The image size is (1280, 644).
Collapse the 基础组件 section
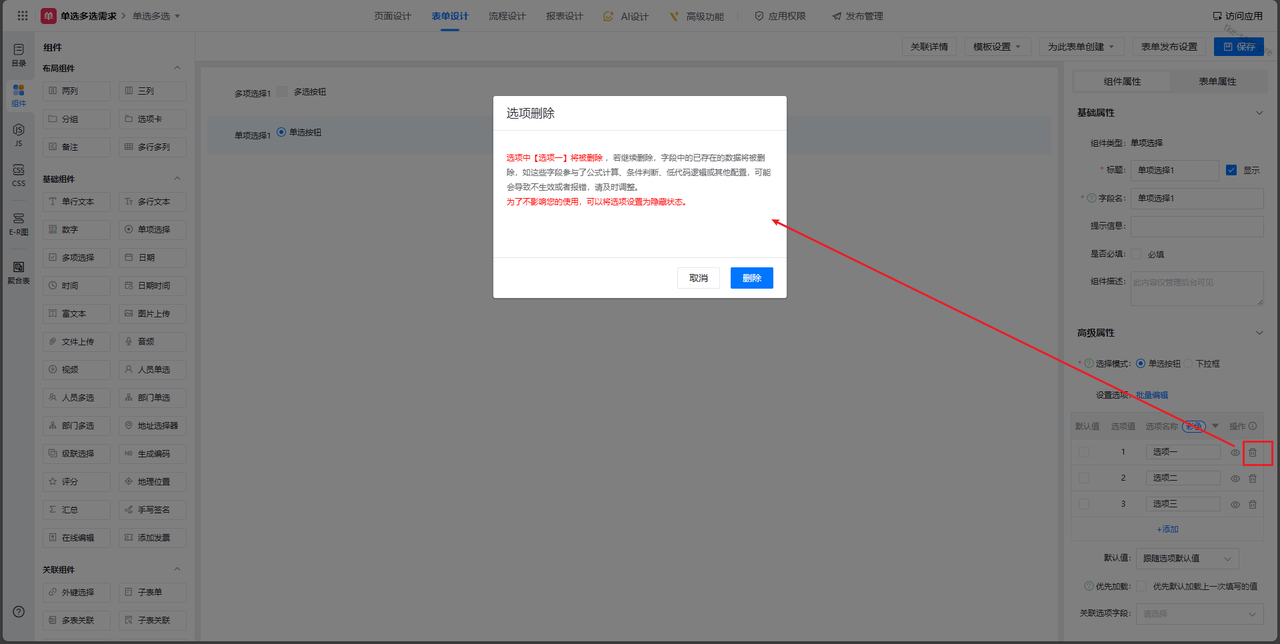click(x=177, y=179)
